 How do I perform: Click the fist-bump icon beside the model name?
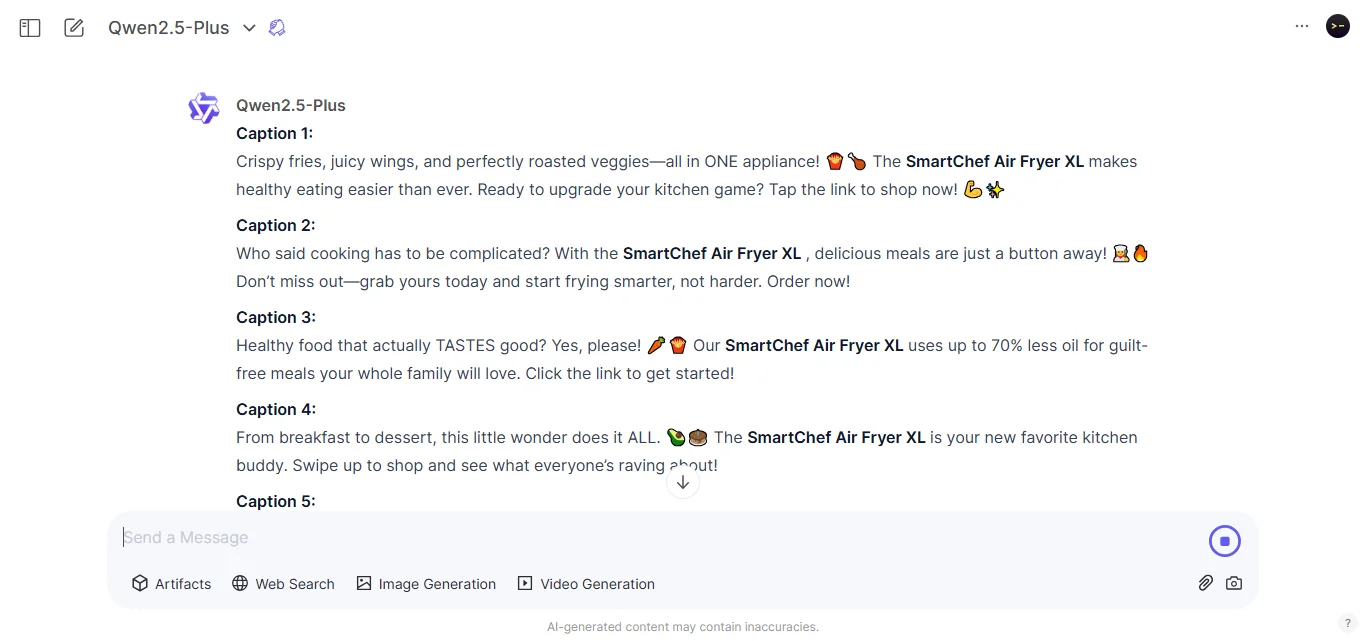(x=277, y=27)
